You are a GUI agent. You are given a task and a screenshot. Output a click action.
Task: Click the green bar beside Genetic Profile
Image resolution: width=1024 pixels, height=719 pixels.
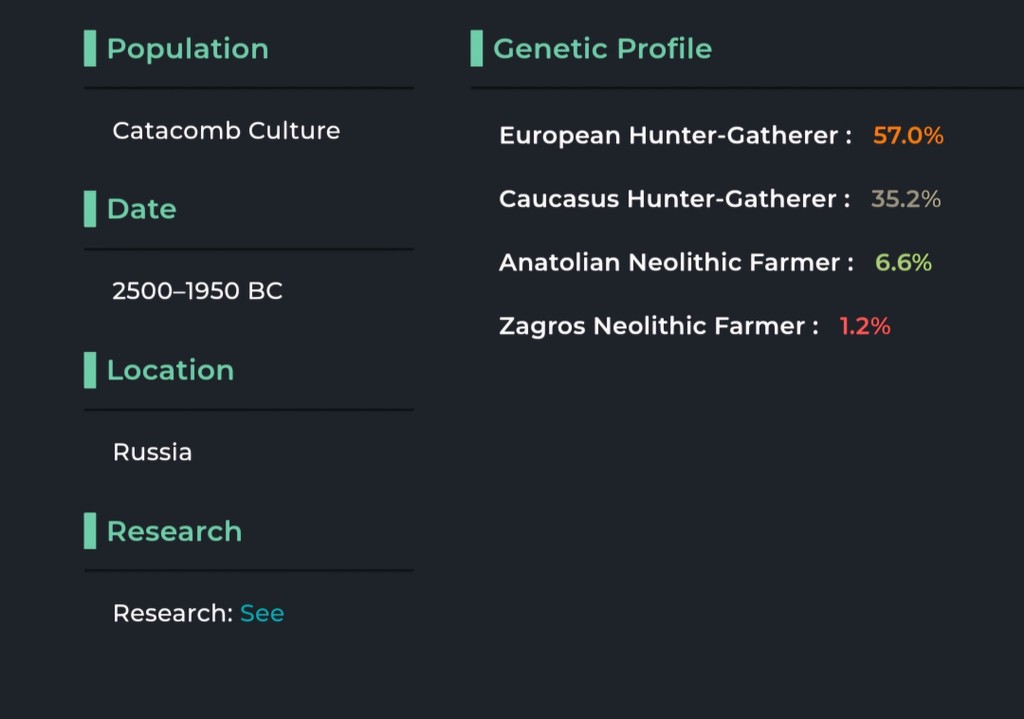(477, 48)
